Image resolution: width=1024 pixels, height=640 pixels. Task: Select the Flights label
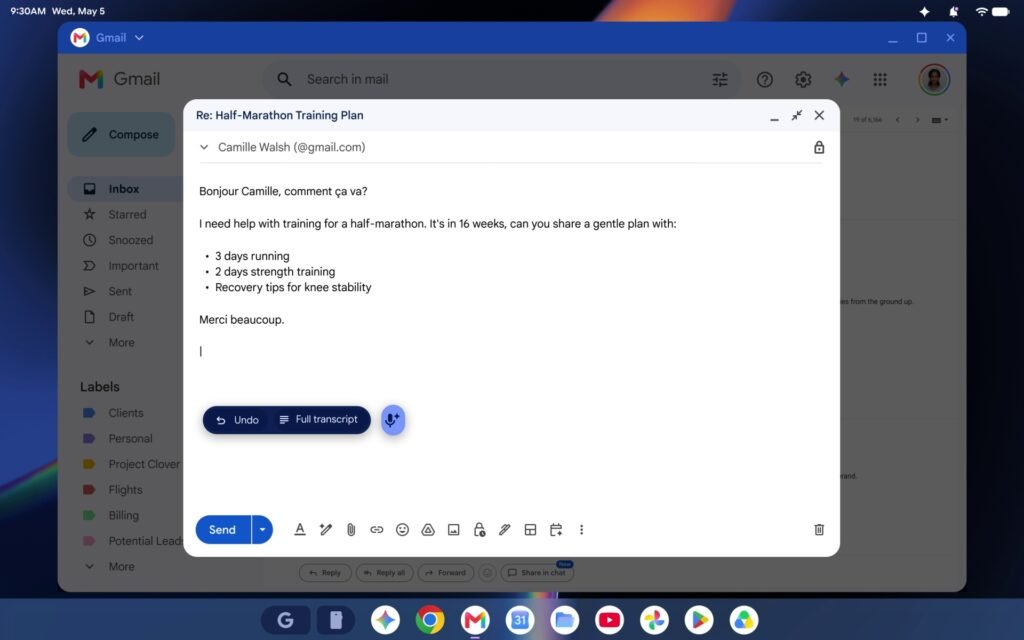(125, 490)
